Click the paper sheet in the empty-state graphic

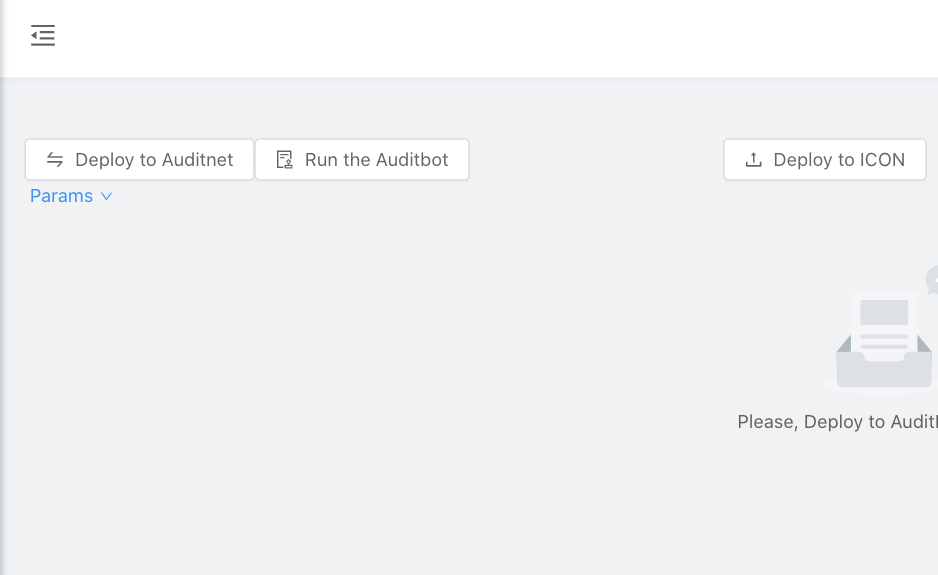pyautogui.click(x=884, y=326)
